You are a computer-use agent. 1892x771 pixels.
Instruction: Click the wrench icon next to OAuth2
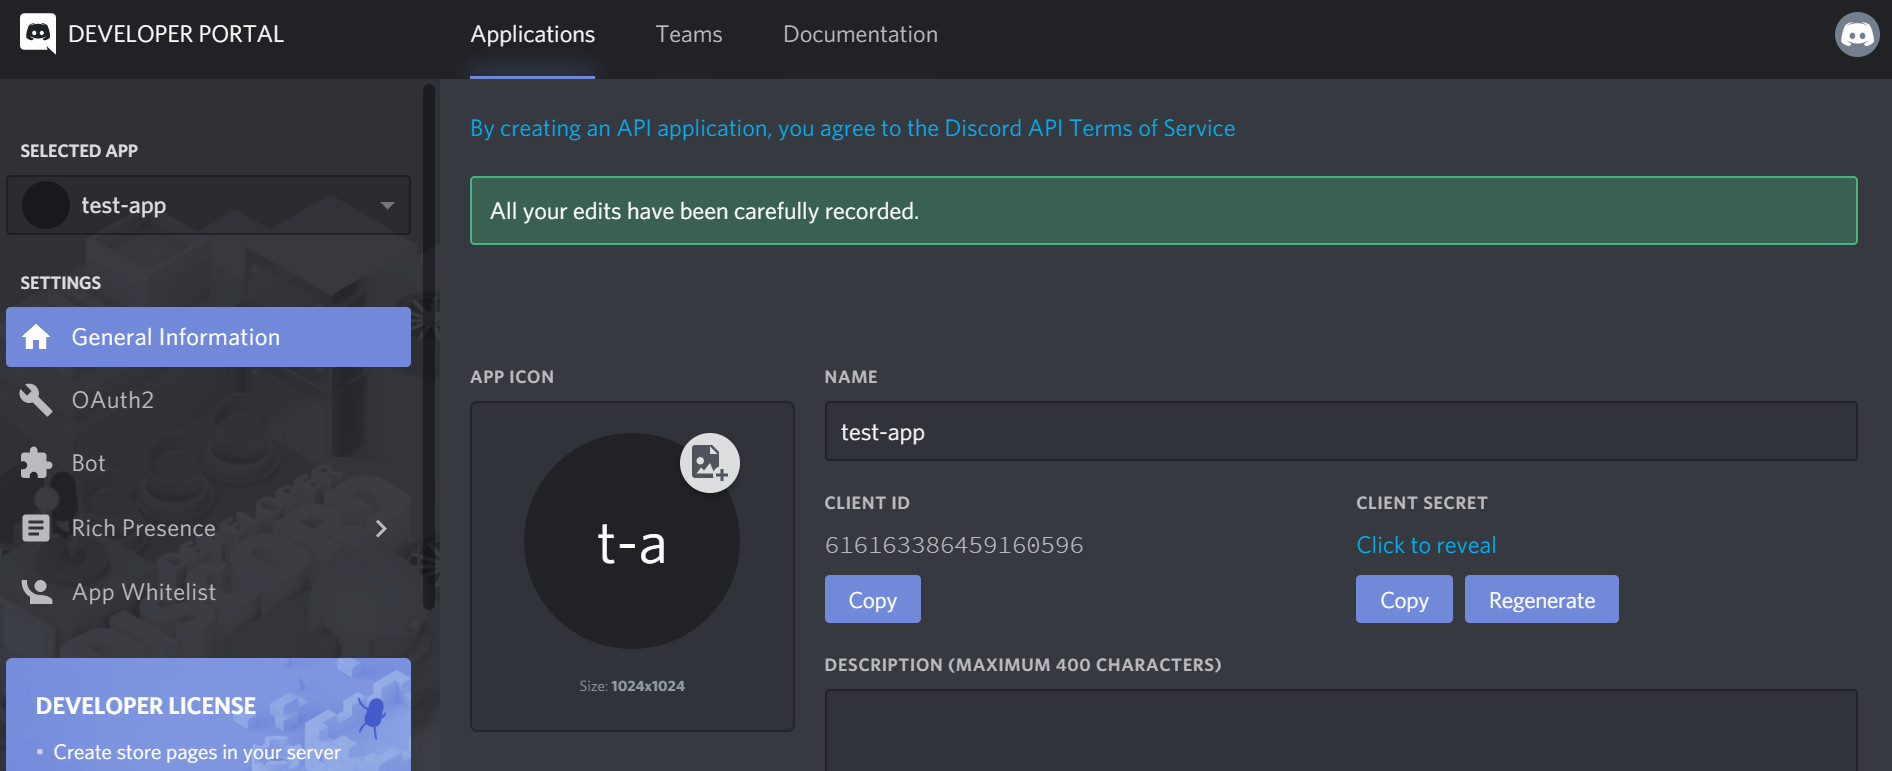point(36,400)
